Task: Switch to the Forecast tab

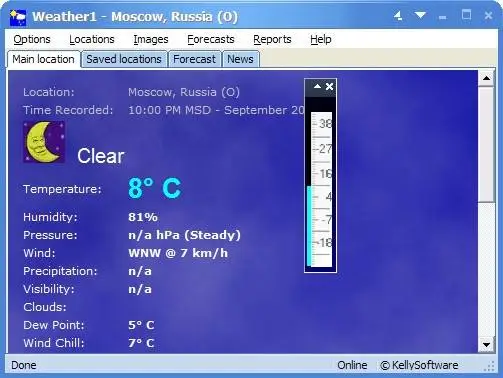Action: point(194,59)
